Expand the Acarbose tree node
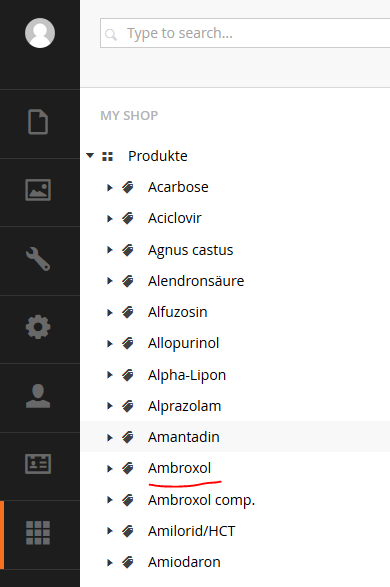This screenshot has height=587, width=390. pyautogui.click(x=110, y=187)
